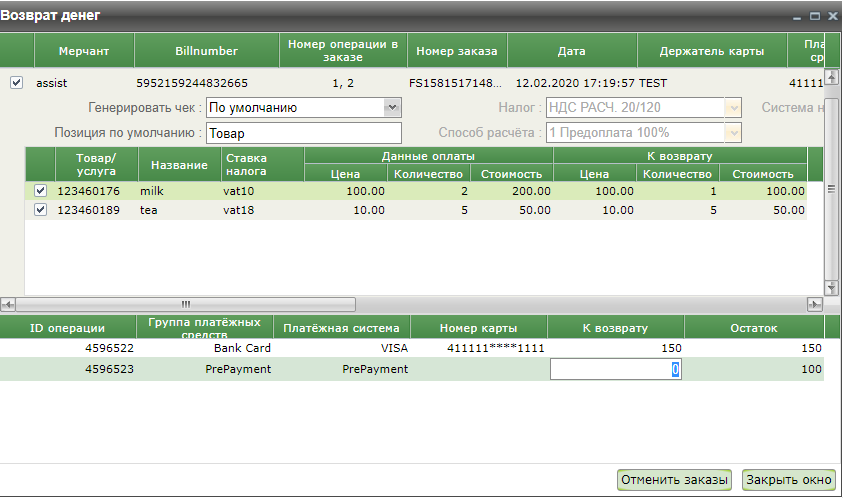Minimize the Возврат денег window
Image resolution: width=843 pixels, height=498 pixels.
tap(798, 16)
